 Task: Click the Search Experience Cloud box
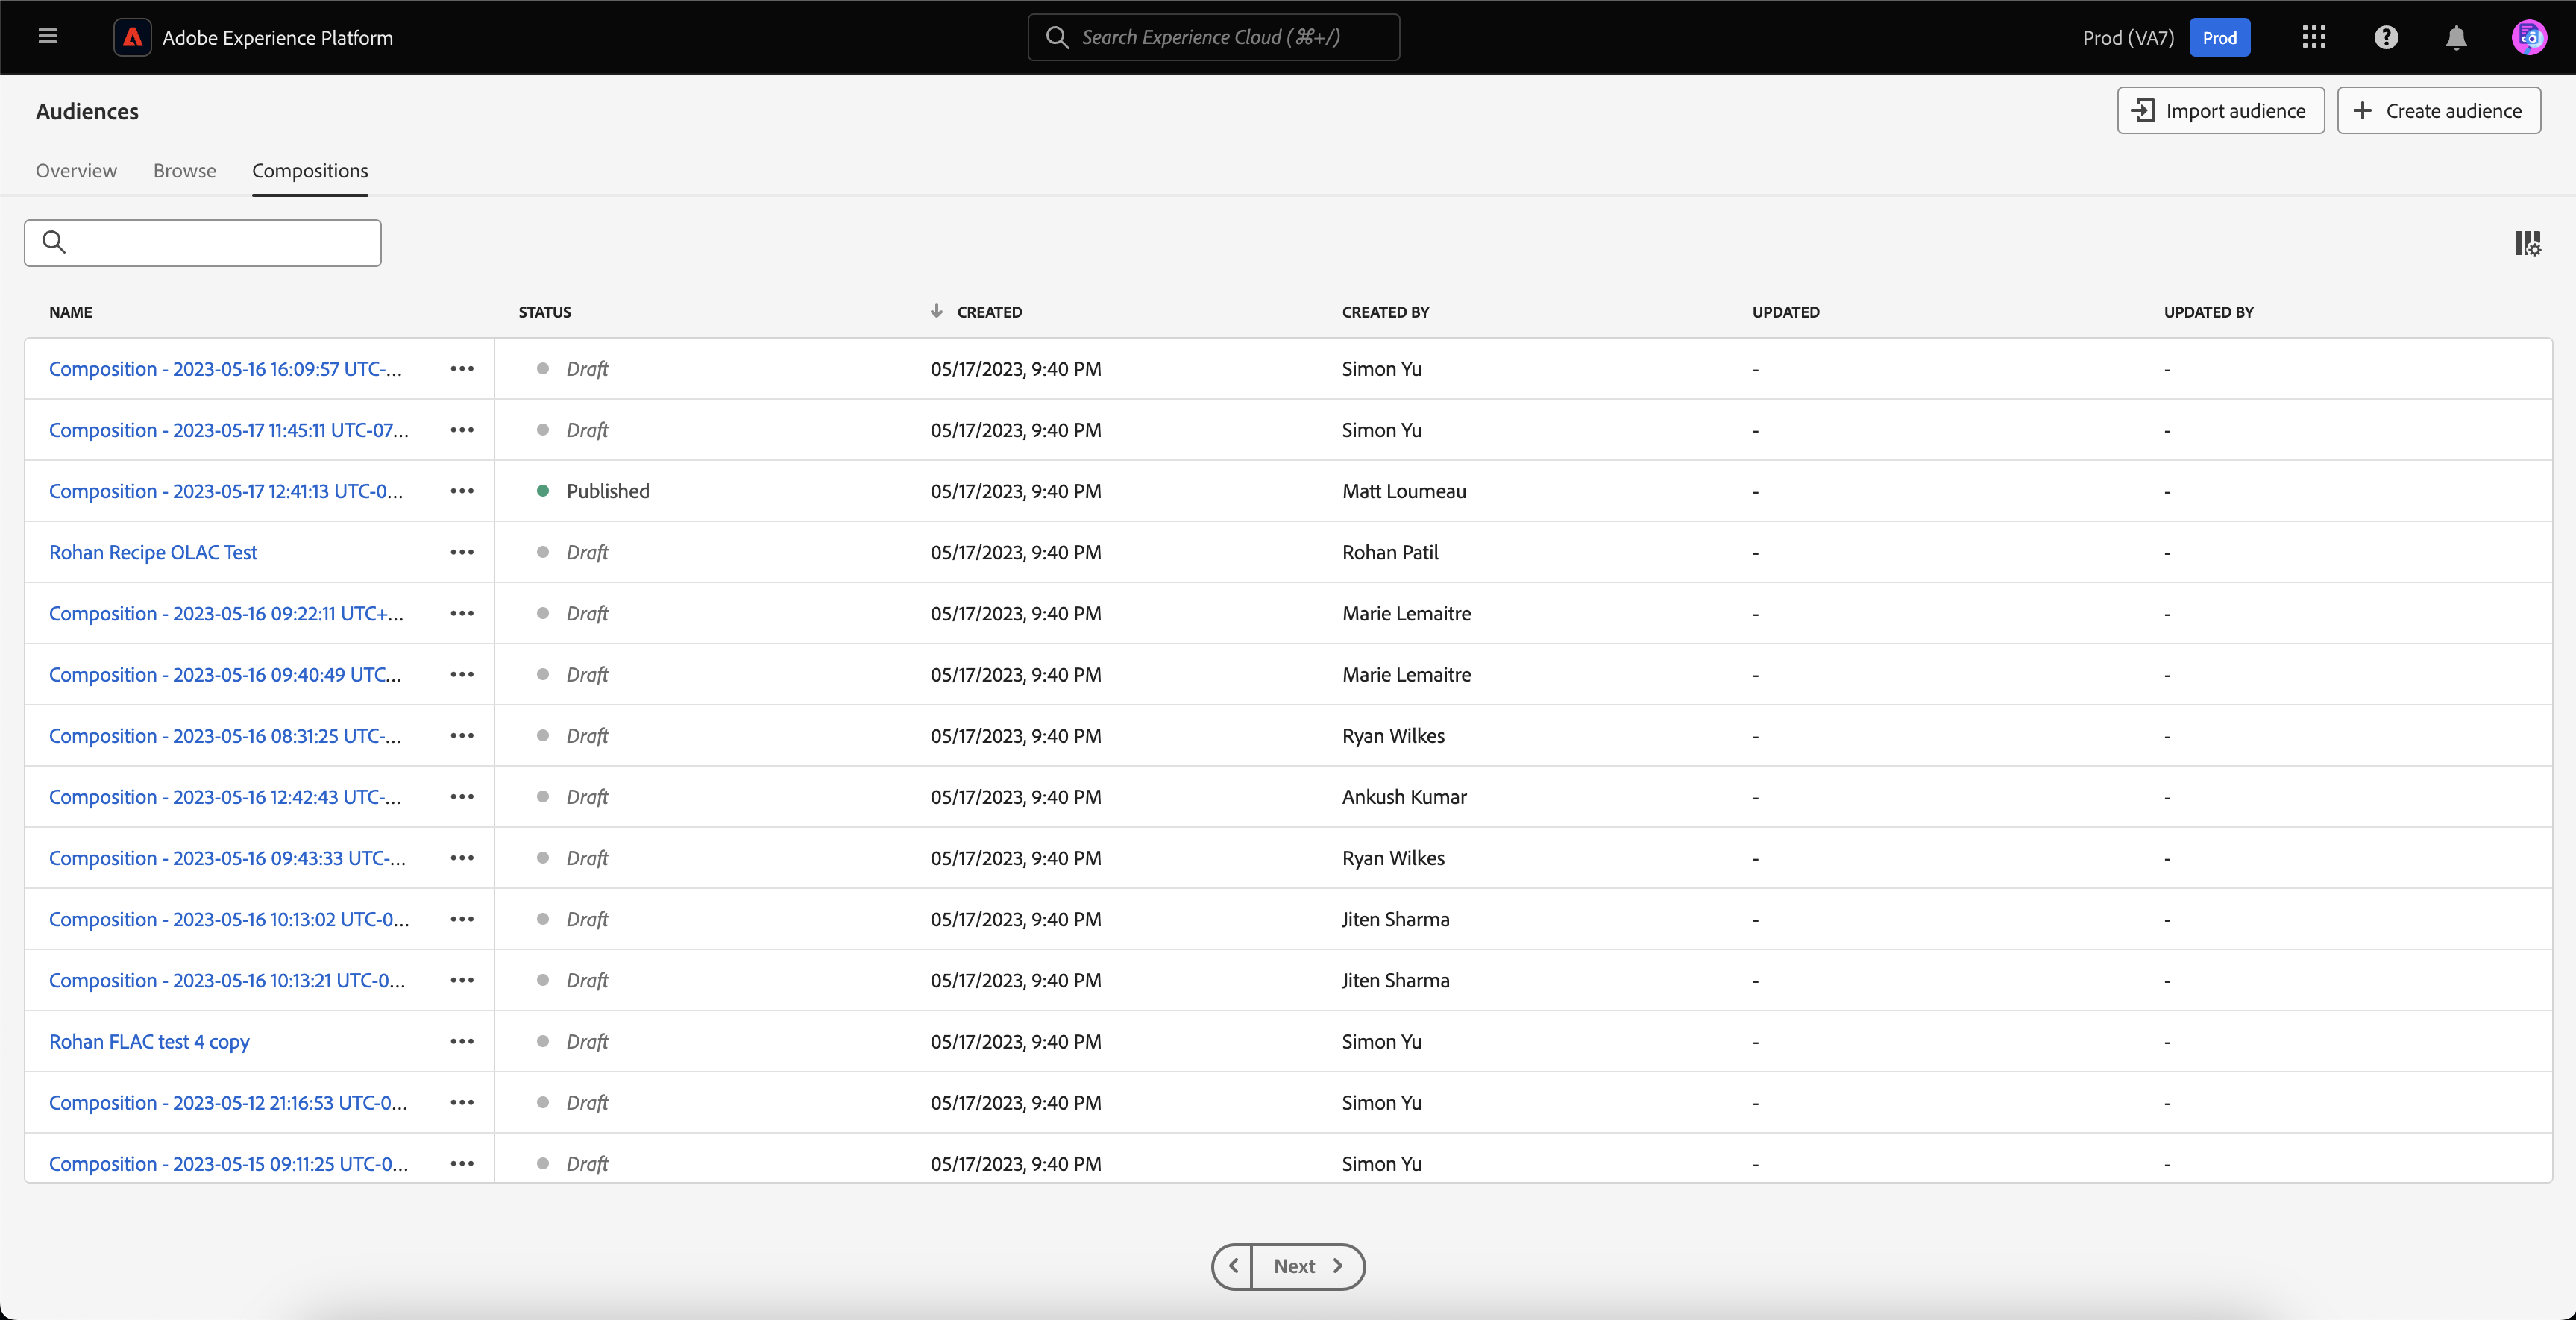(1213, 37)
